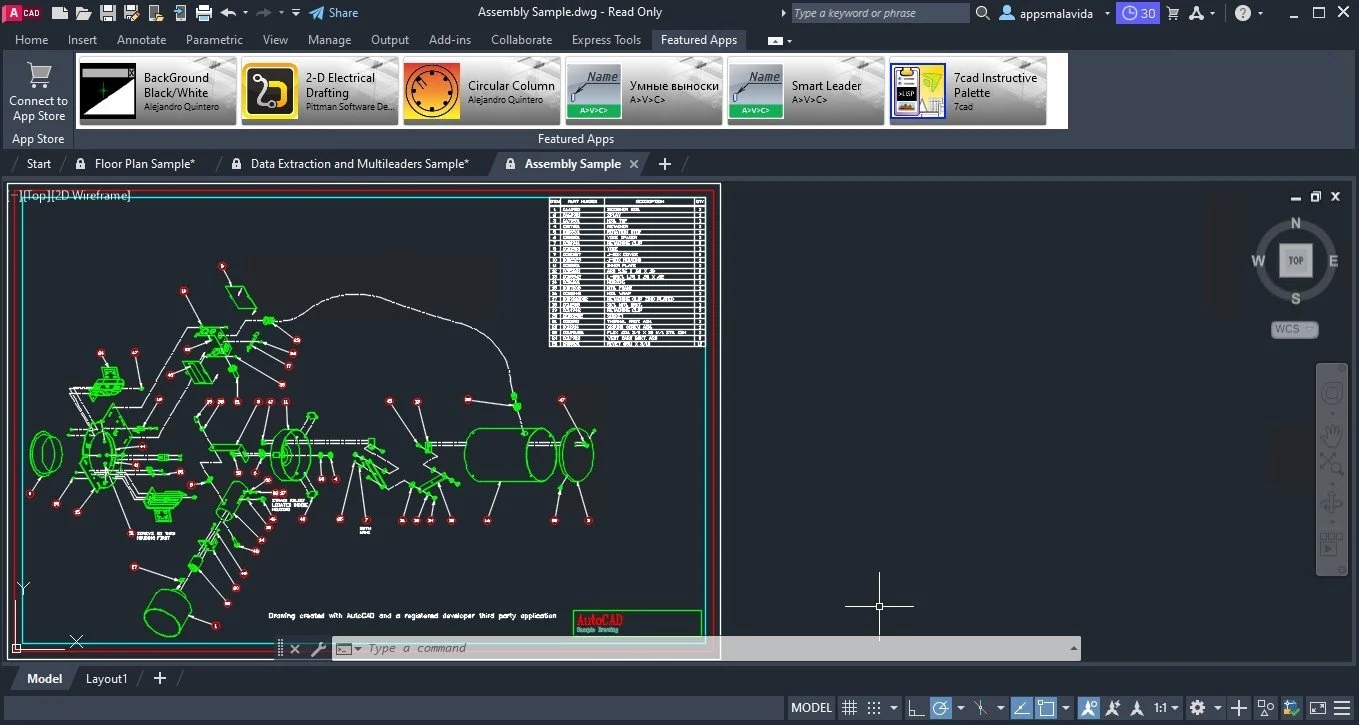The height and width of the screenshot is (725, 1359).
Task: Switch to the Start file tab
Action: 39,164
